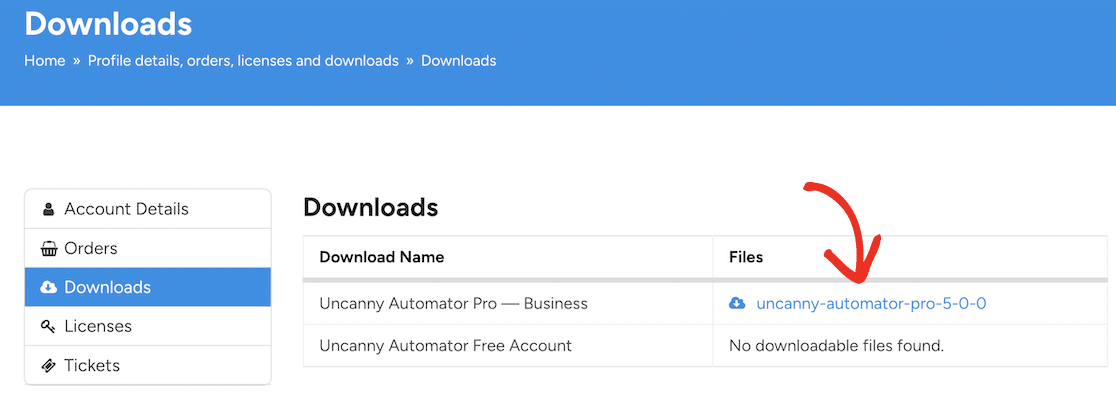The height and width of the screenshot is (405, 1116).
Task: Go to the Orders section
Action: pyautogui.click(x=91, y=248)
